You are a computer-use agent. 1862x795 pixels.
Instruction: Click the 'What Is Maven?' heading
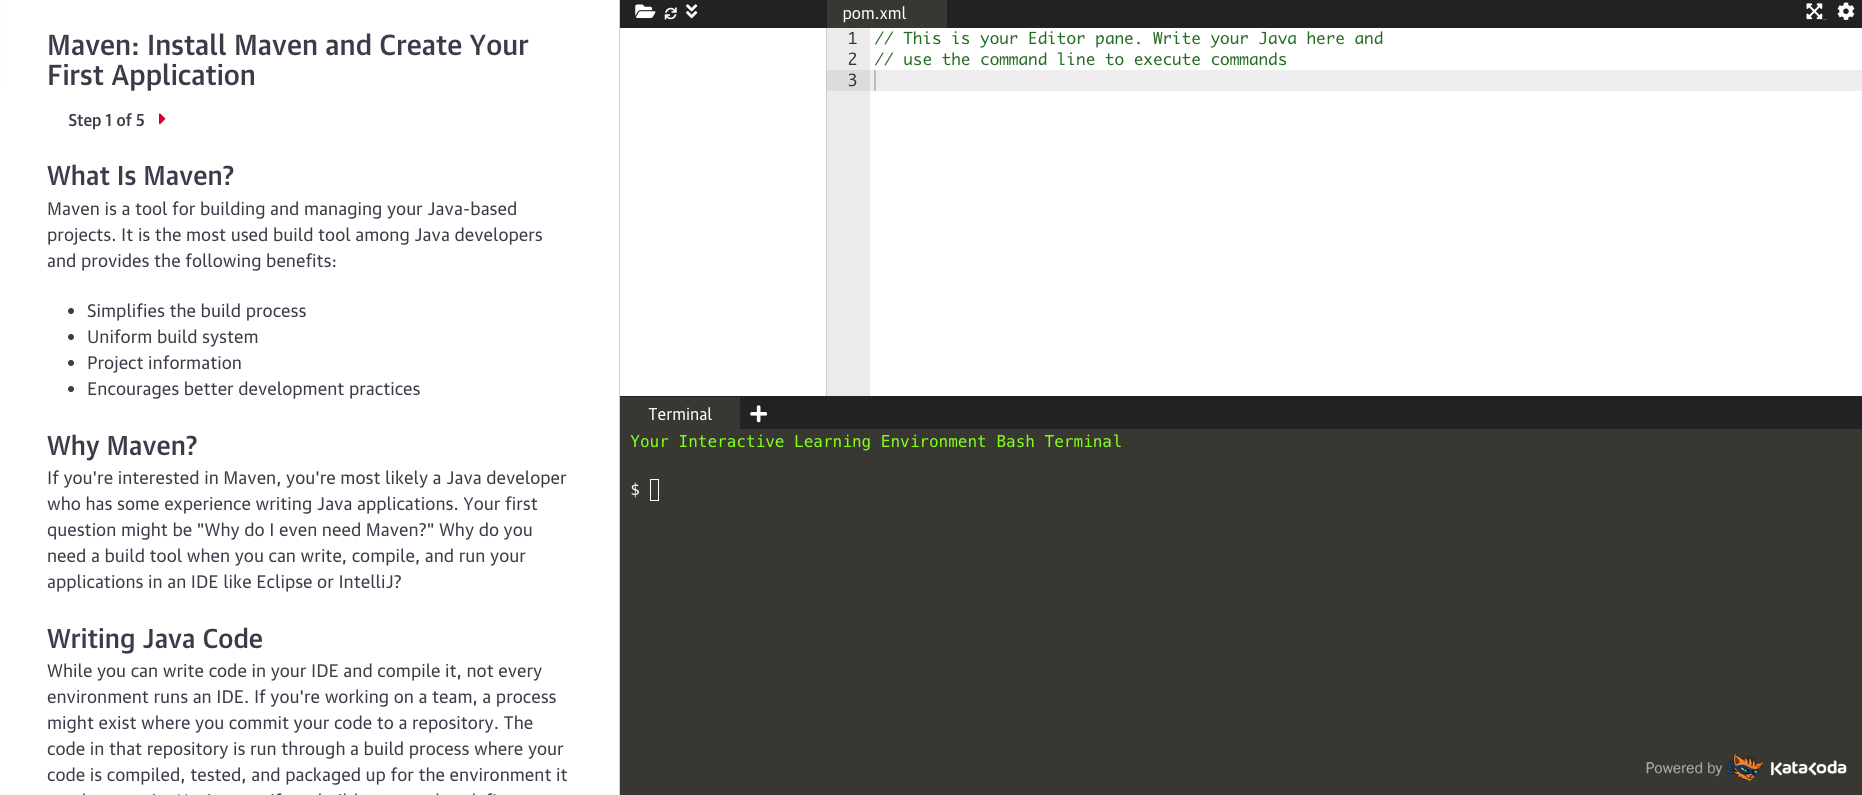140,176
